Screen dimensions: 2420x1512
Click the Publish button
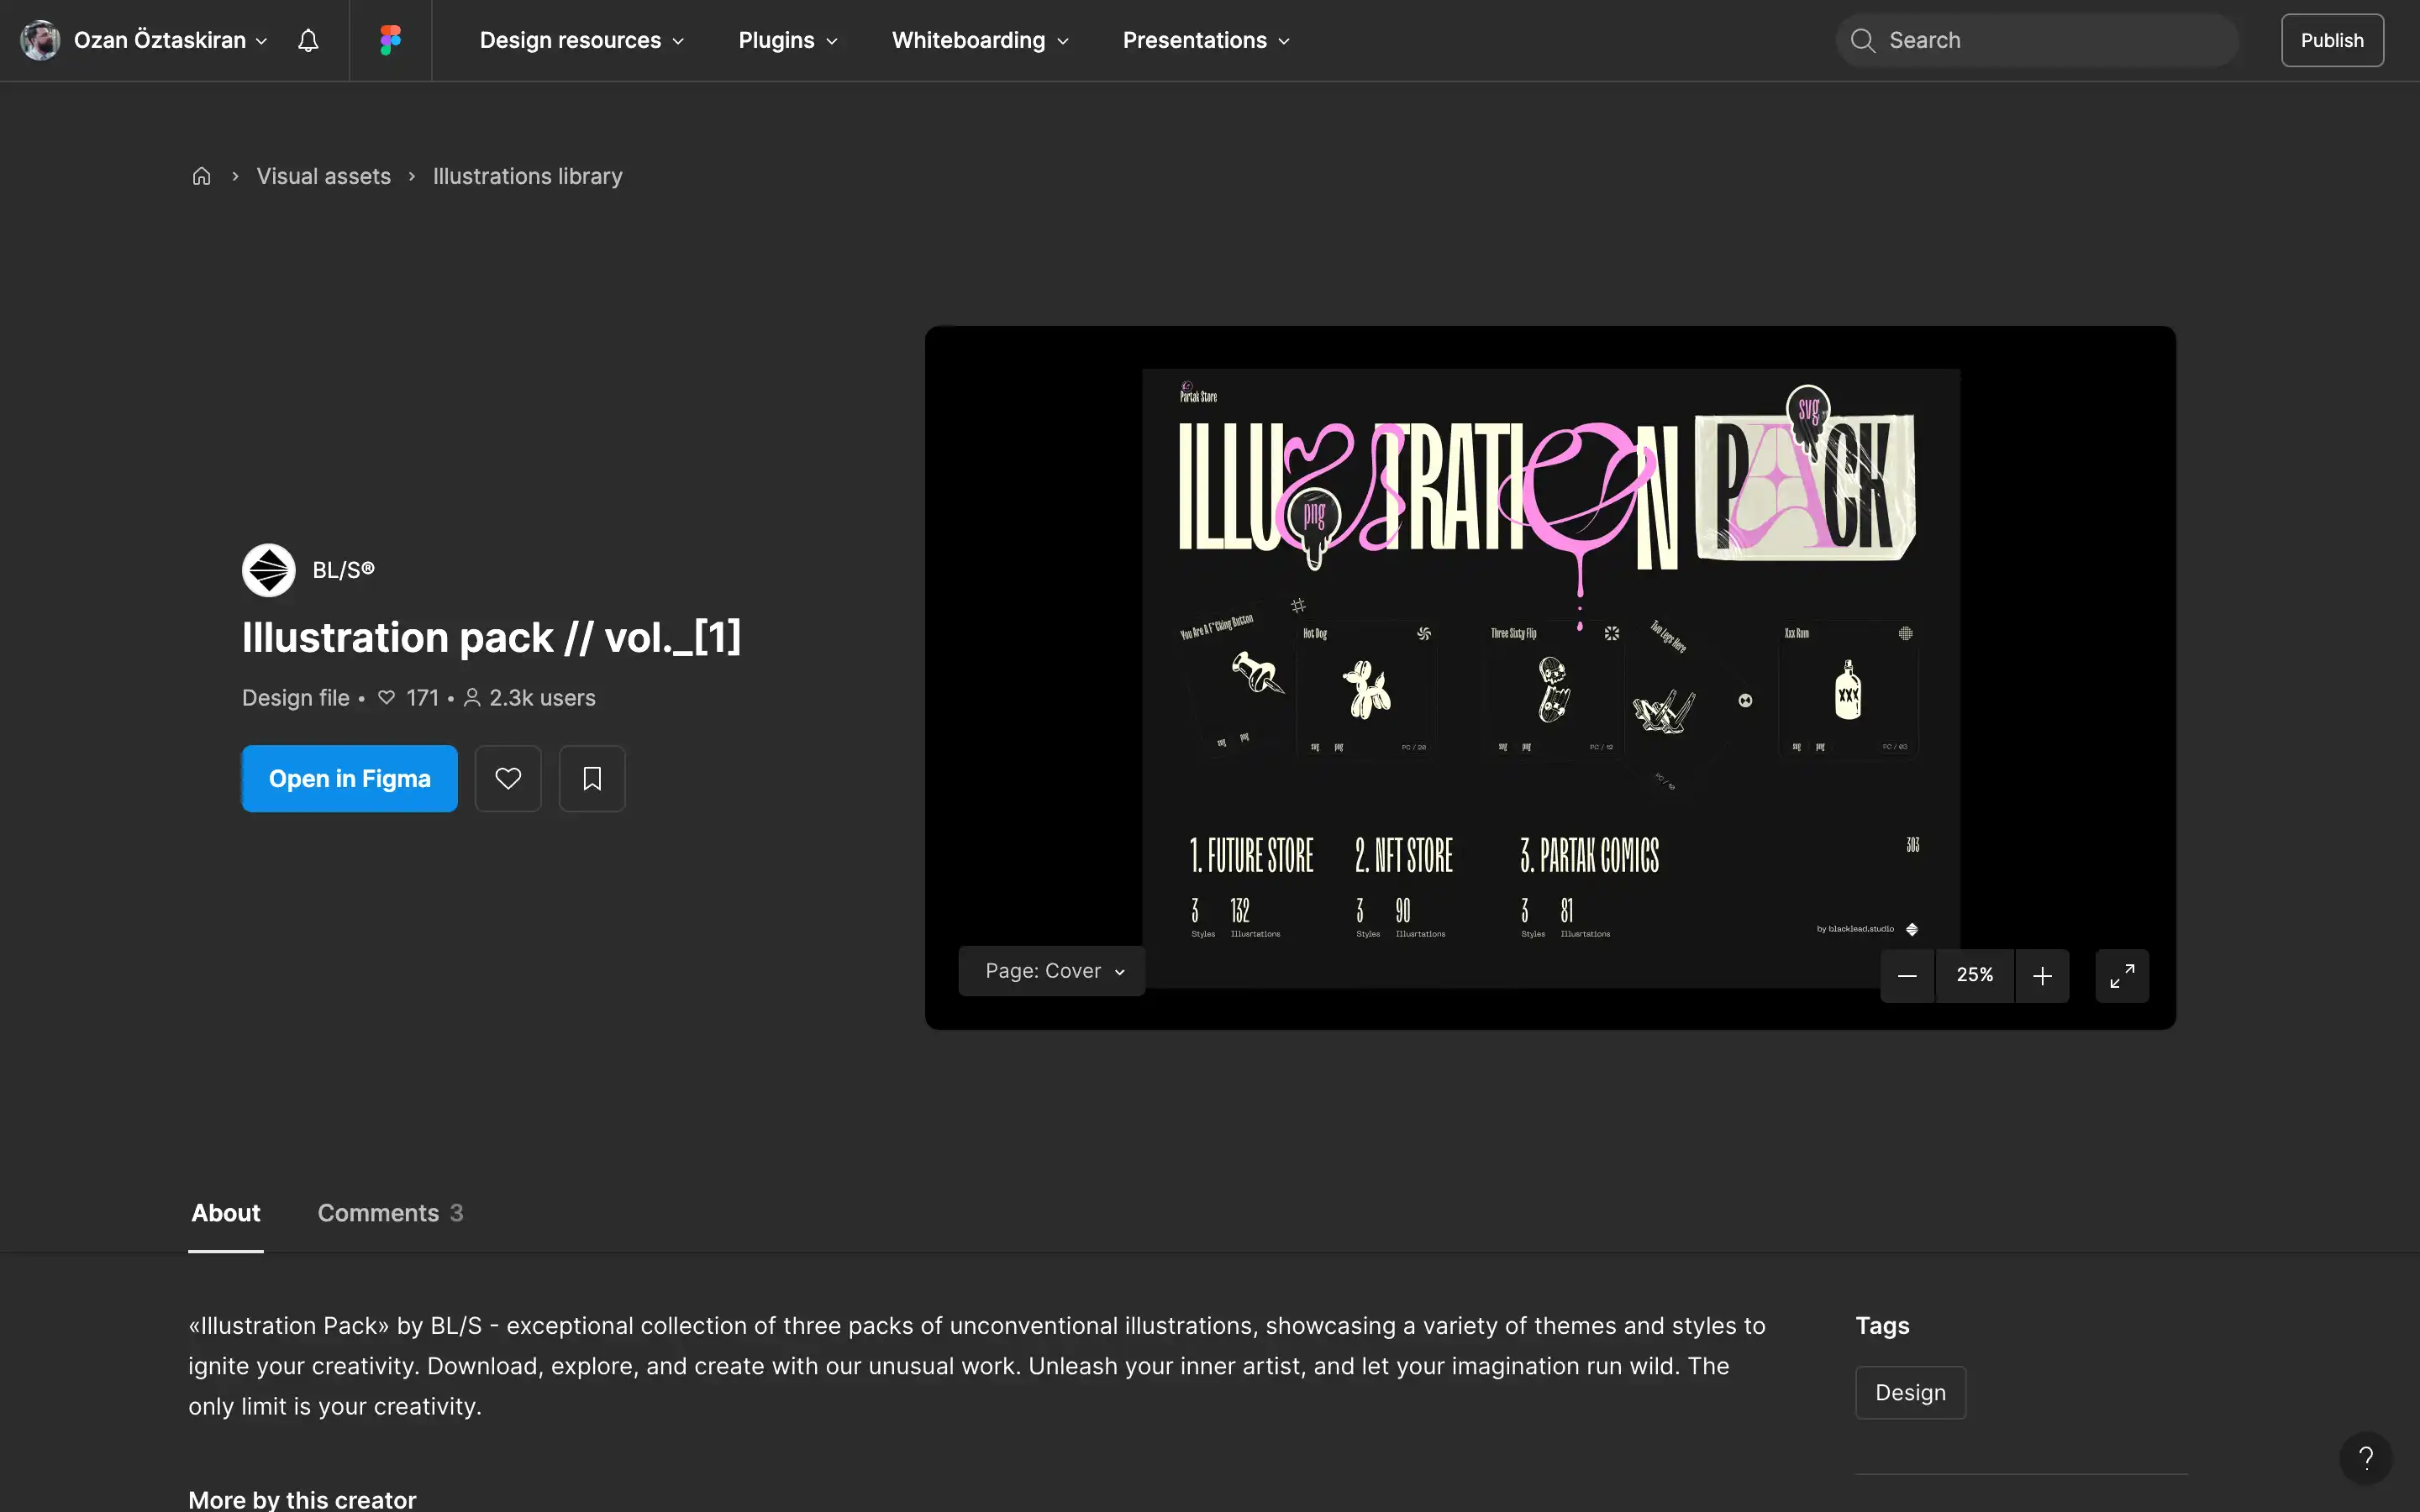pos(2332,40)
